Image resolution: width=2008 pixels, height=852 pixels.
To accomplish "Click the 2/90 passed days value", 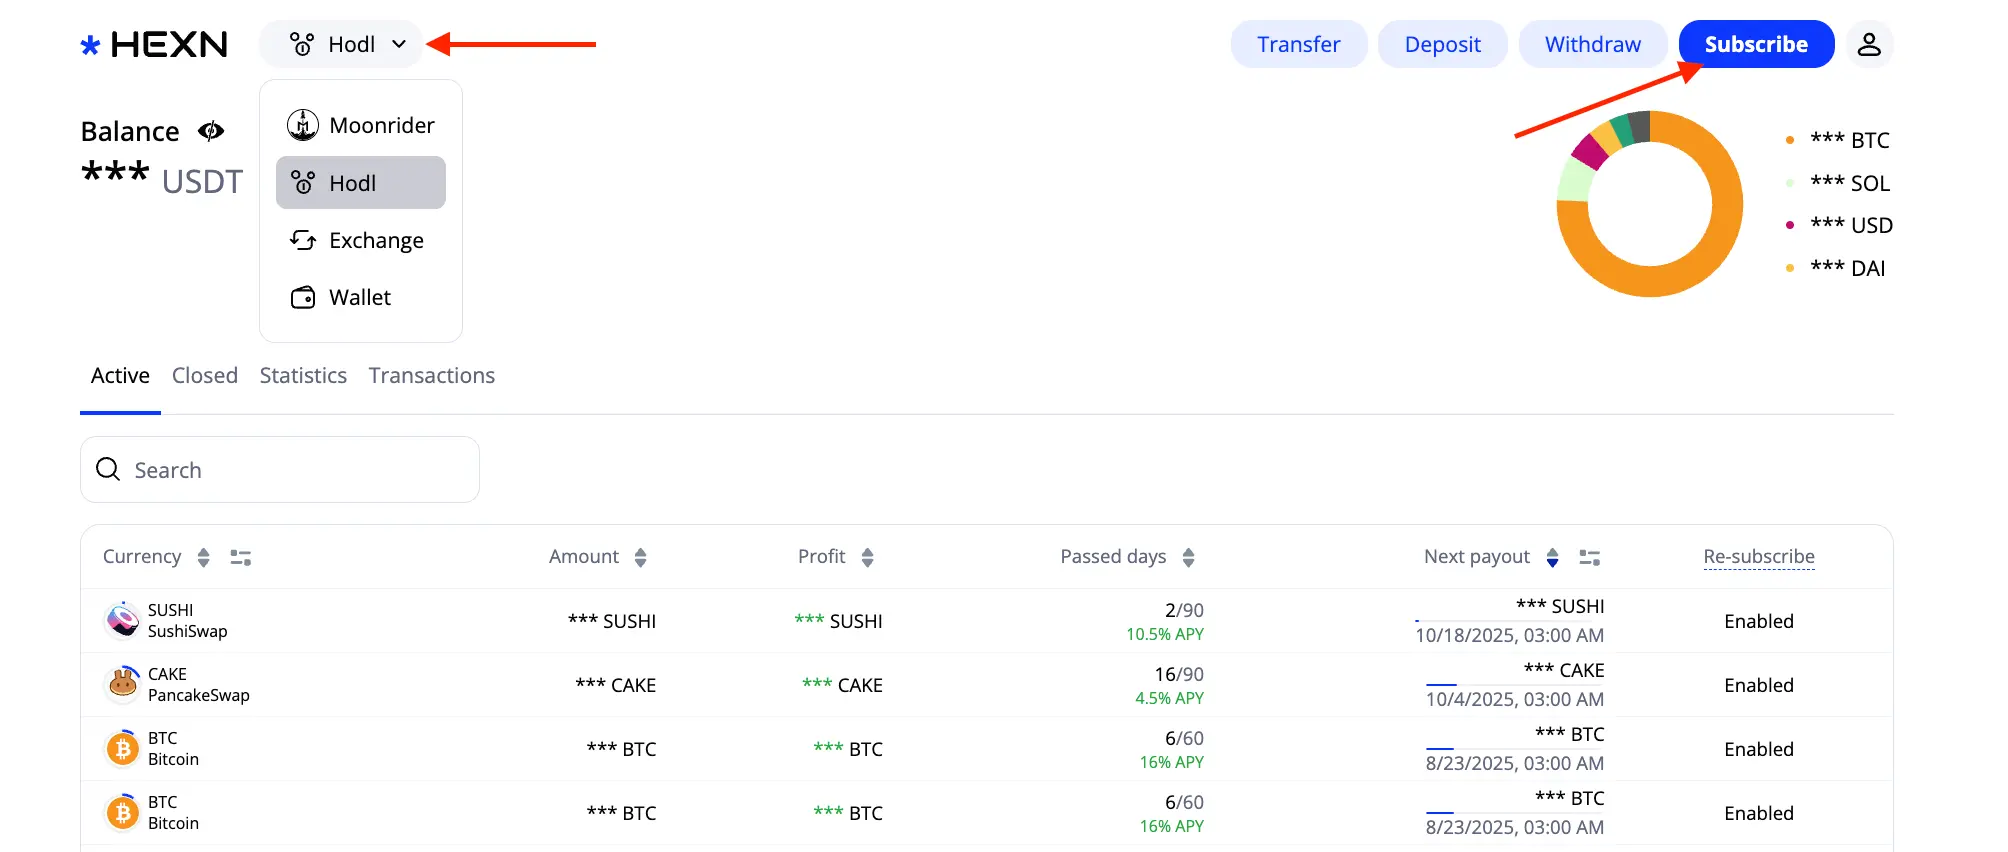I will coord(1184,610).
